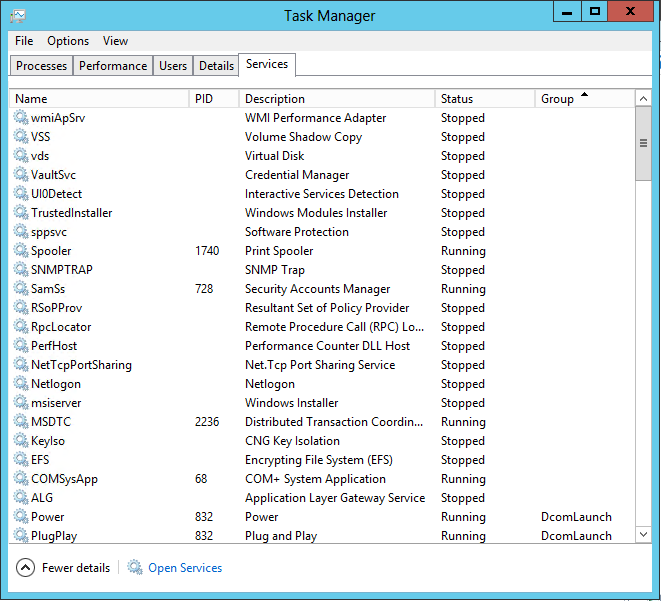Click the gear icon beside UI0Detect
The width and height of the screenshot is (661, 601).
tap(21, 193)
